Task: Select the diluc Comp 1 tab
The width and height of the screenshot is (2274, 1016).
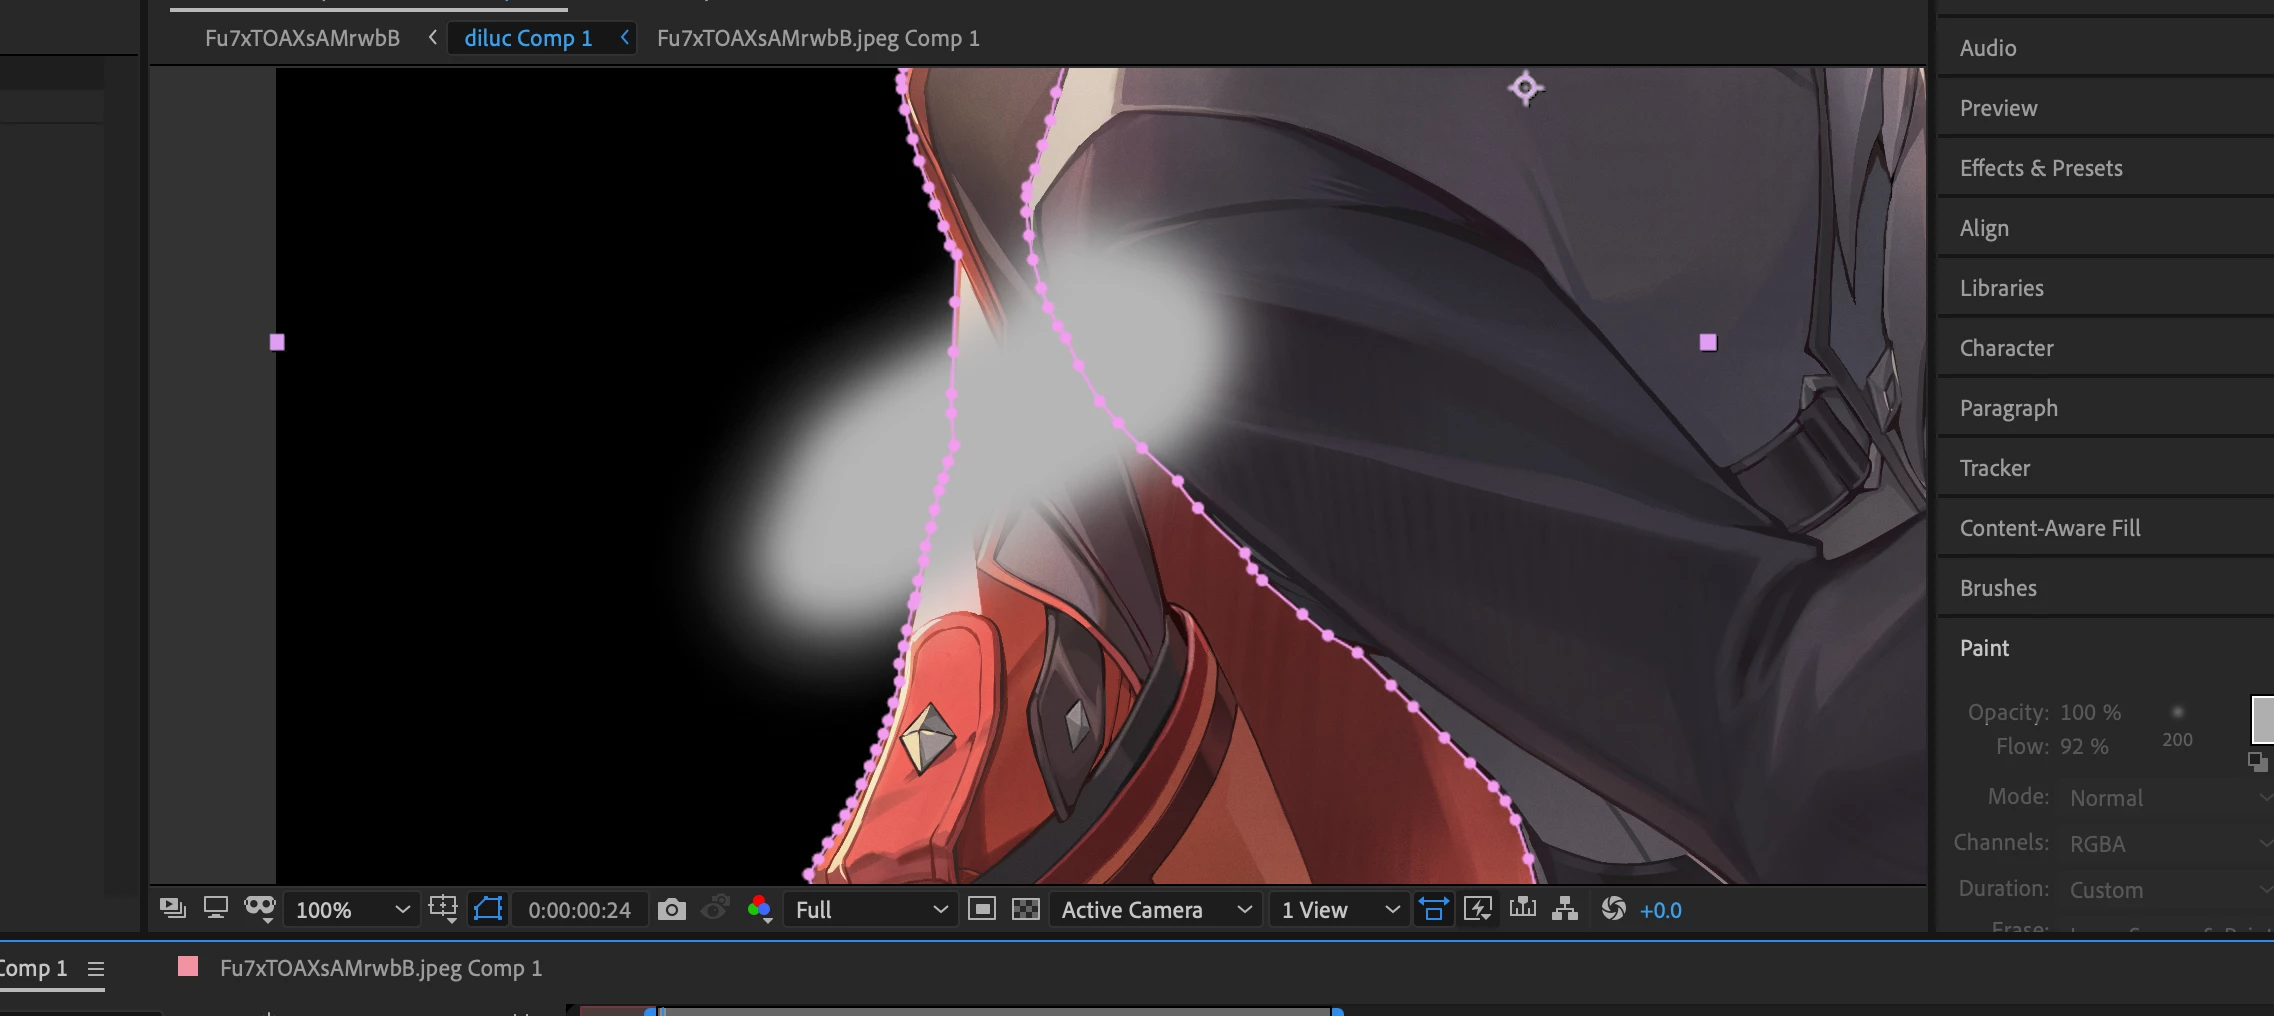Action: coord(528,38)
